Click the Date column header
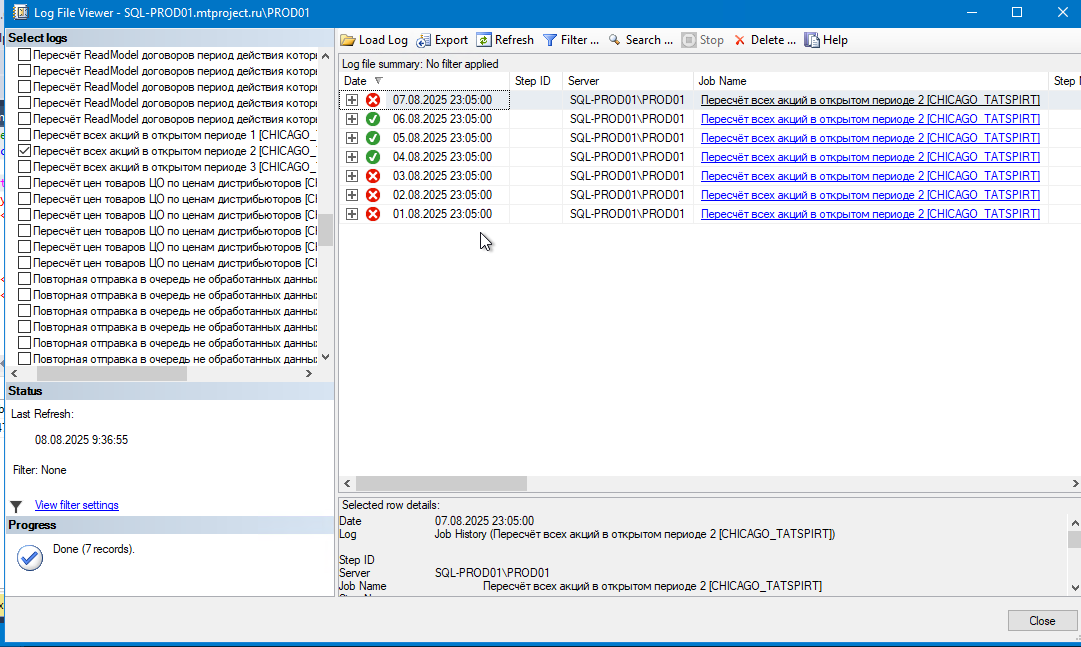Image resolution: width=1081 pixels, height=647 pixels. (425, 81)
